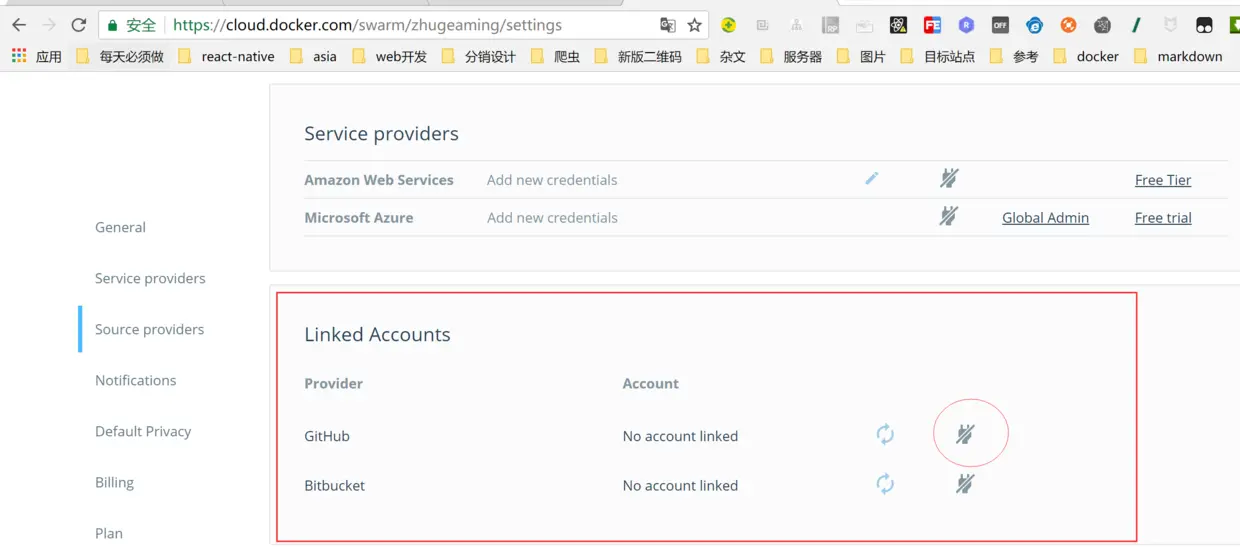
Task: Open the Free trial link
Action: pyautogui.click(x=1163, y=217)
